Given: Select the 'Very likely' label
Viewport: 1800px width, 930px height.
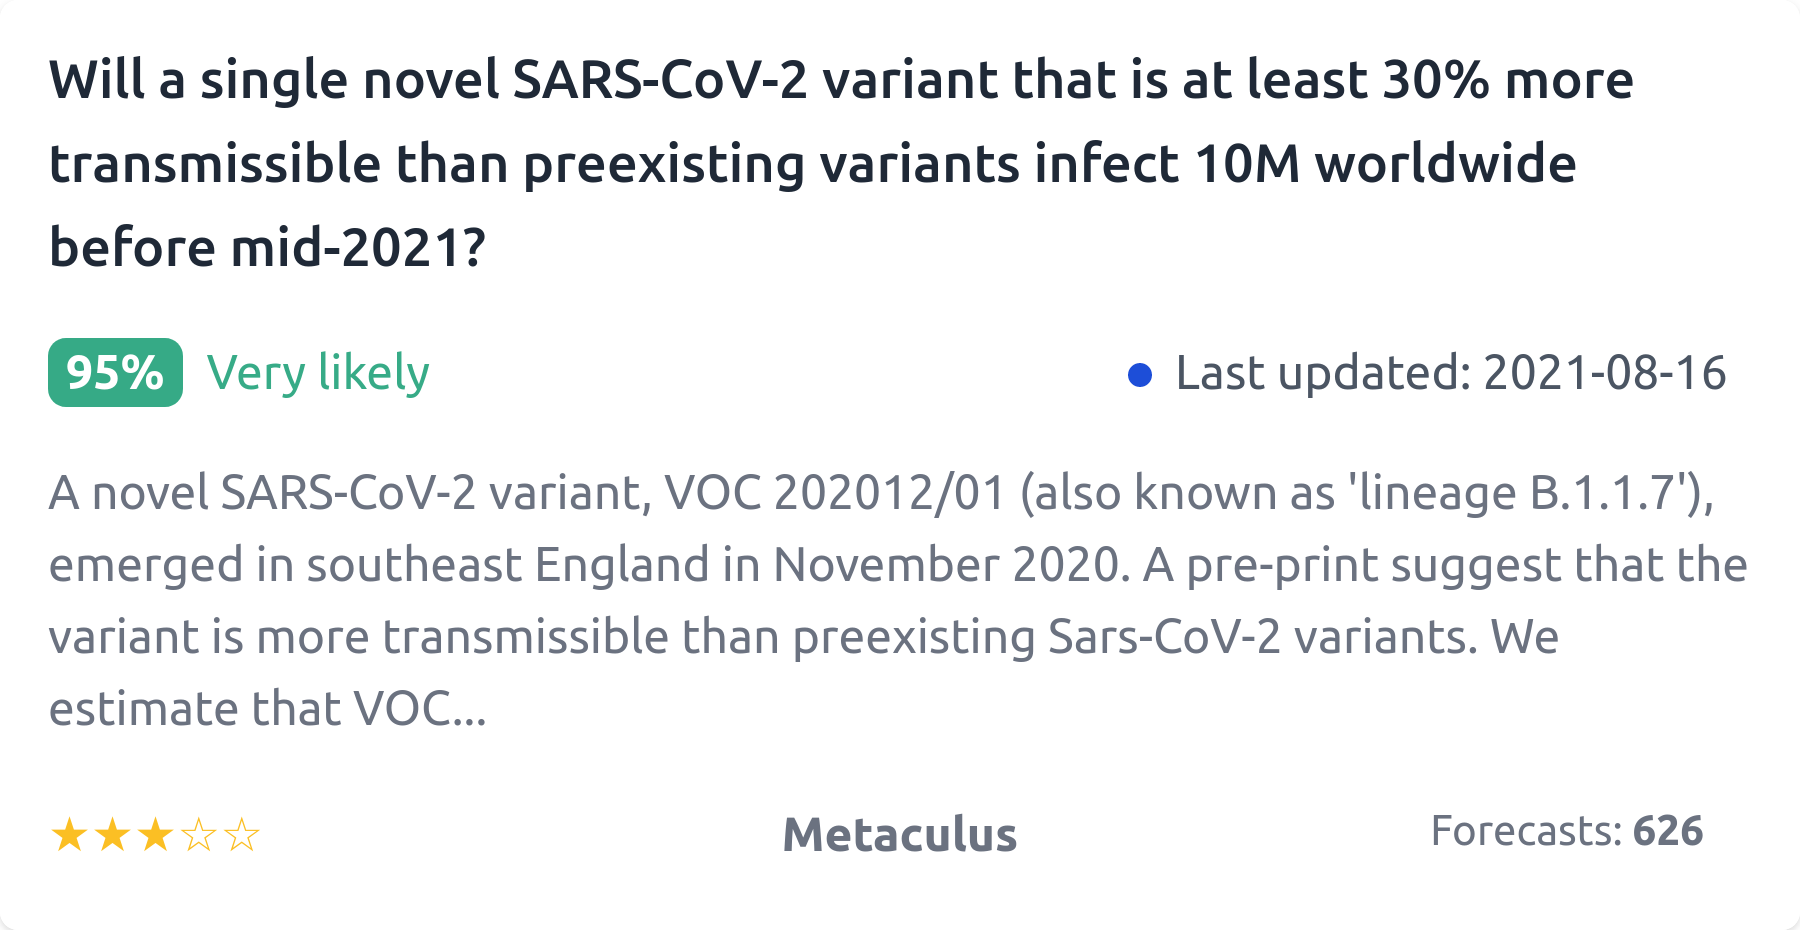Looking at the screenshot, I should tap(318, 373).
